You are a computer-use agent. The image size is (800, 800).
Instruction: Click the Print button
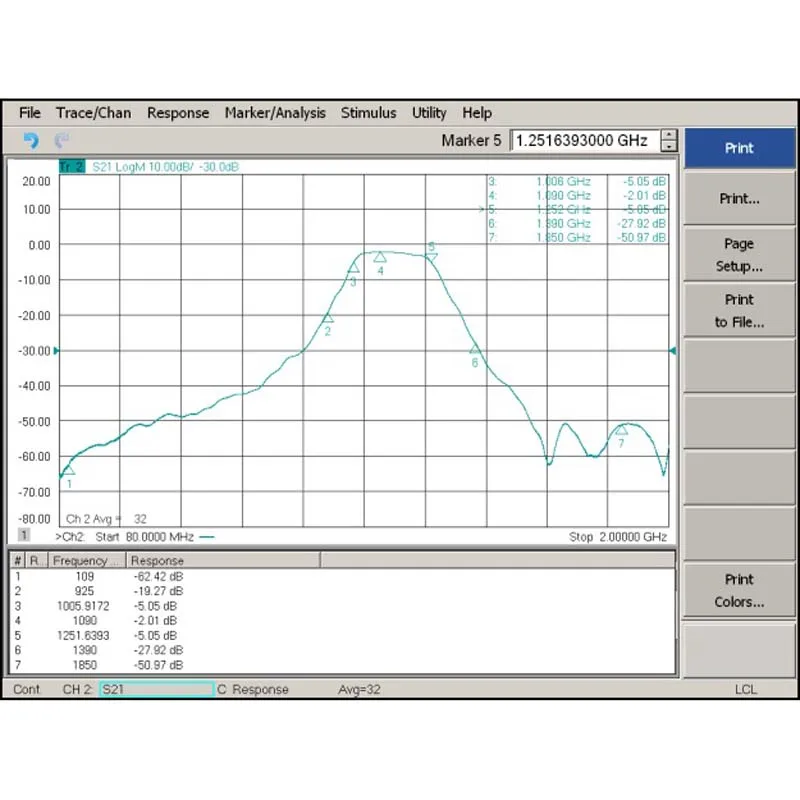point(739,147)
